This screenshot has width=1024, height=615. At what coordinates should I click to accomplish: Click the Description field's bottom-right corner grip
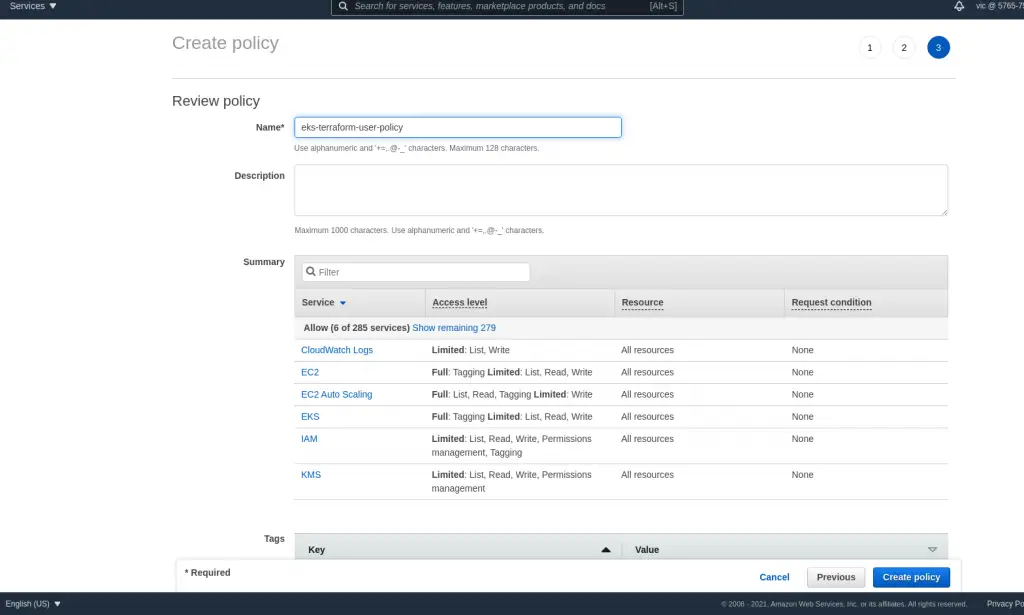[944, 212]
